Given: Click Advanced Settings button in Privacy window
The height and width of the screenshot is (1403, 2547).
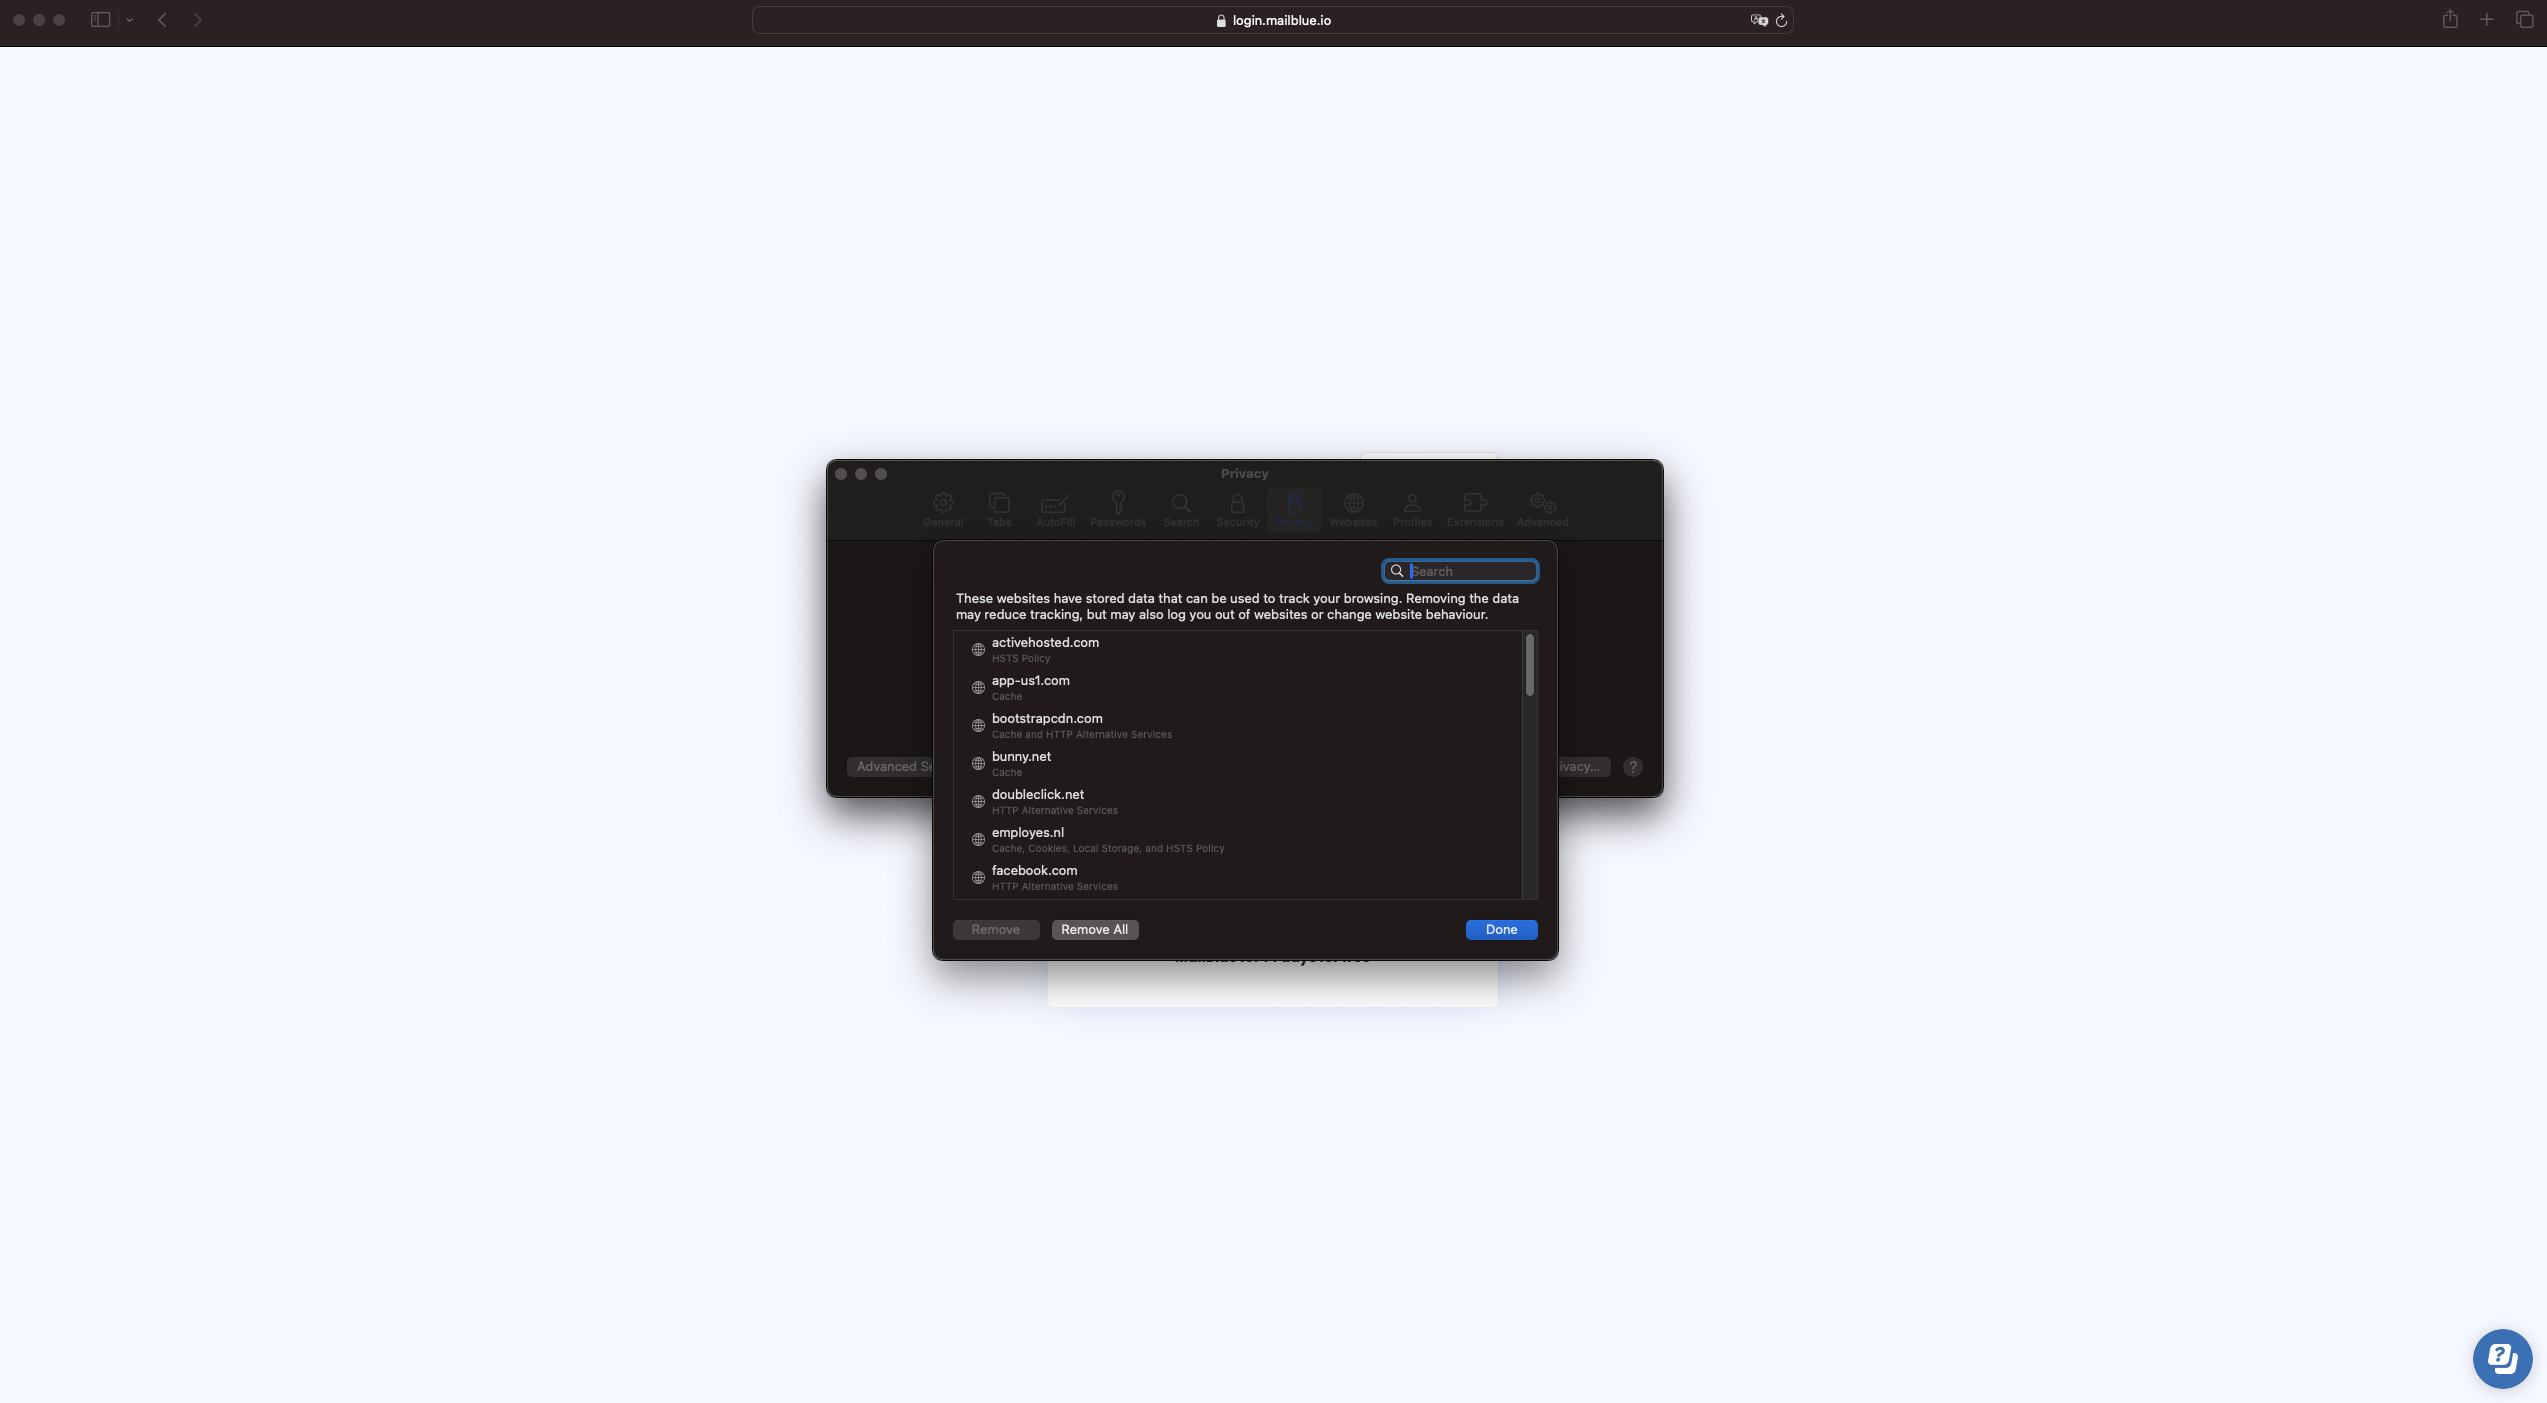Looking at the screenshot, I should (891, 767).
